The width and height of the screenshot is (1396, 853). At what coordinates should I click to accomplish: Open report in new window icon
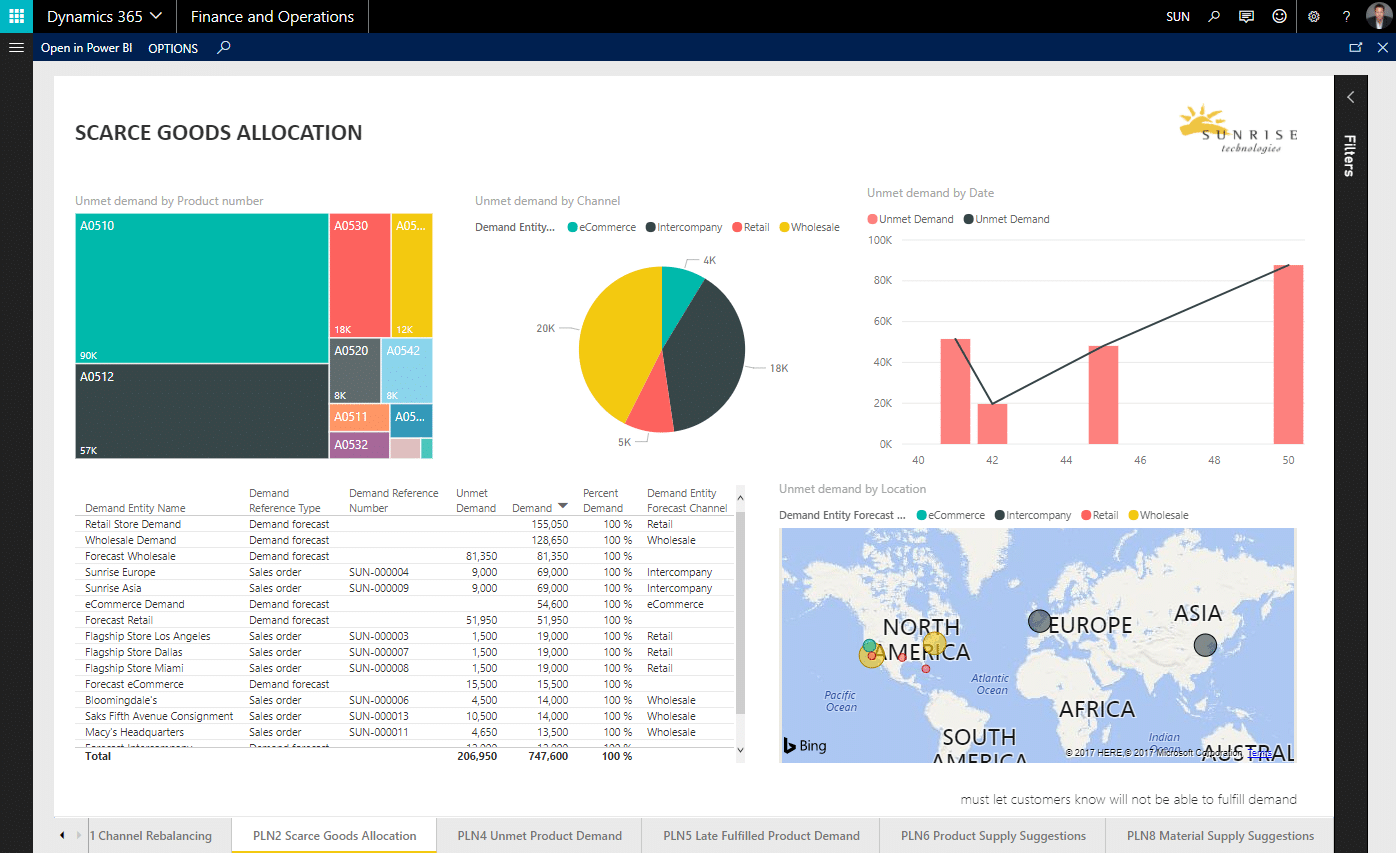[1356, 47]
